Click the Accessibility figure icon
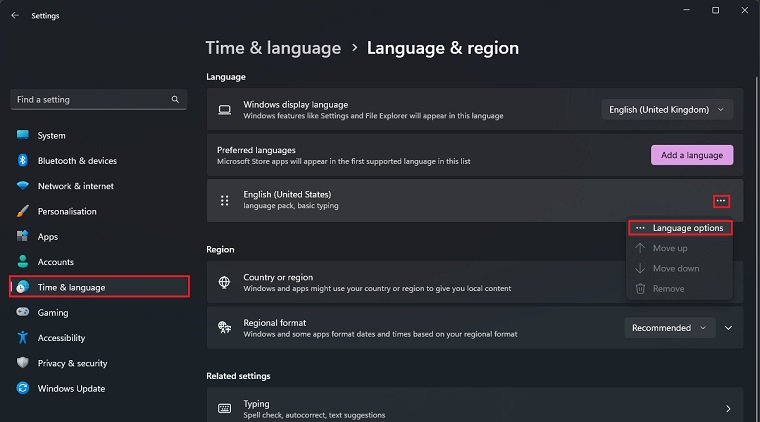Screen dimensions: 760x422 (x=23, y=337)
